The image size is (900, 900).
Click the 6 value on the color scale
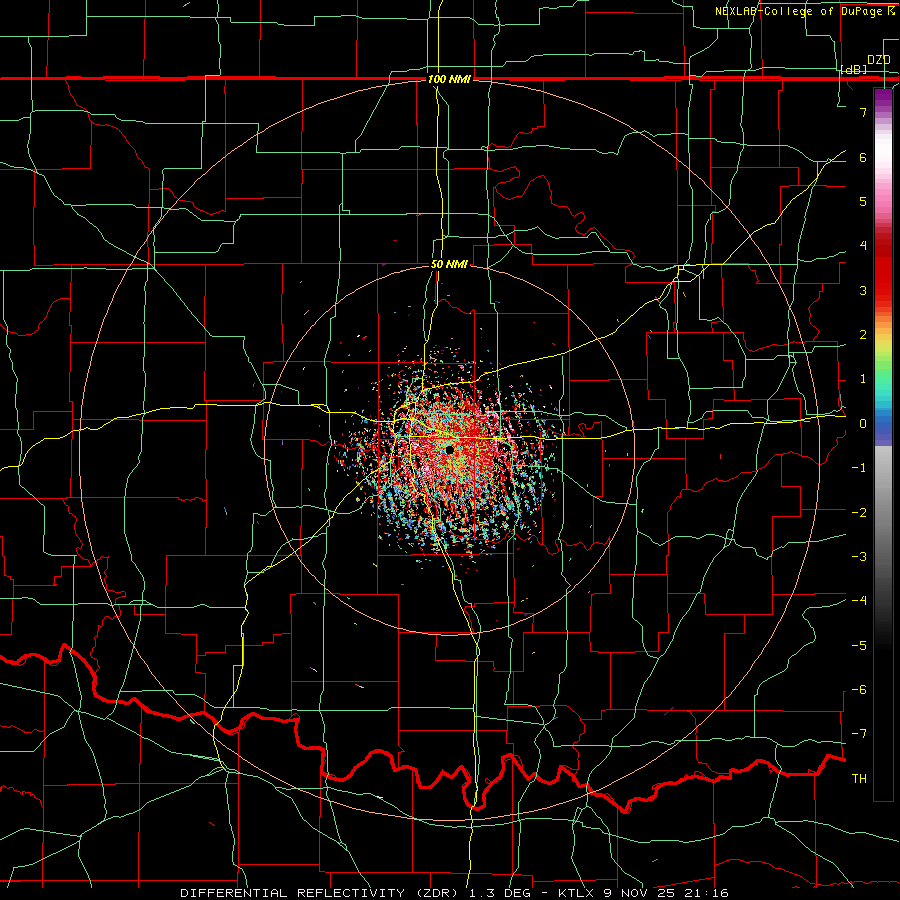pos(863,157)
